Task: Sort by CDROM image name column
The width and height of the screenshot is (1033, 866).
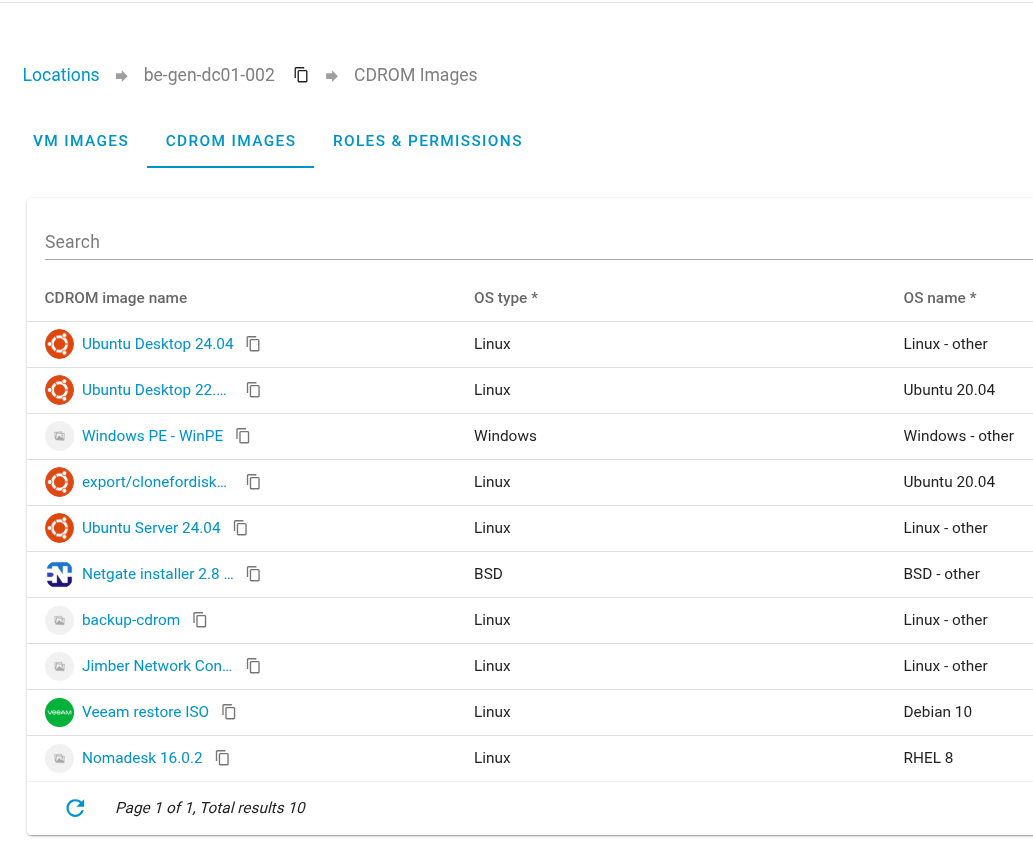Action: pyautogui.click(x=116, y=298)
